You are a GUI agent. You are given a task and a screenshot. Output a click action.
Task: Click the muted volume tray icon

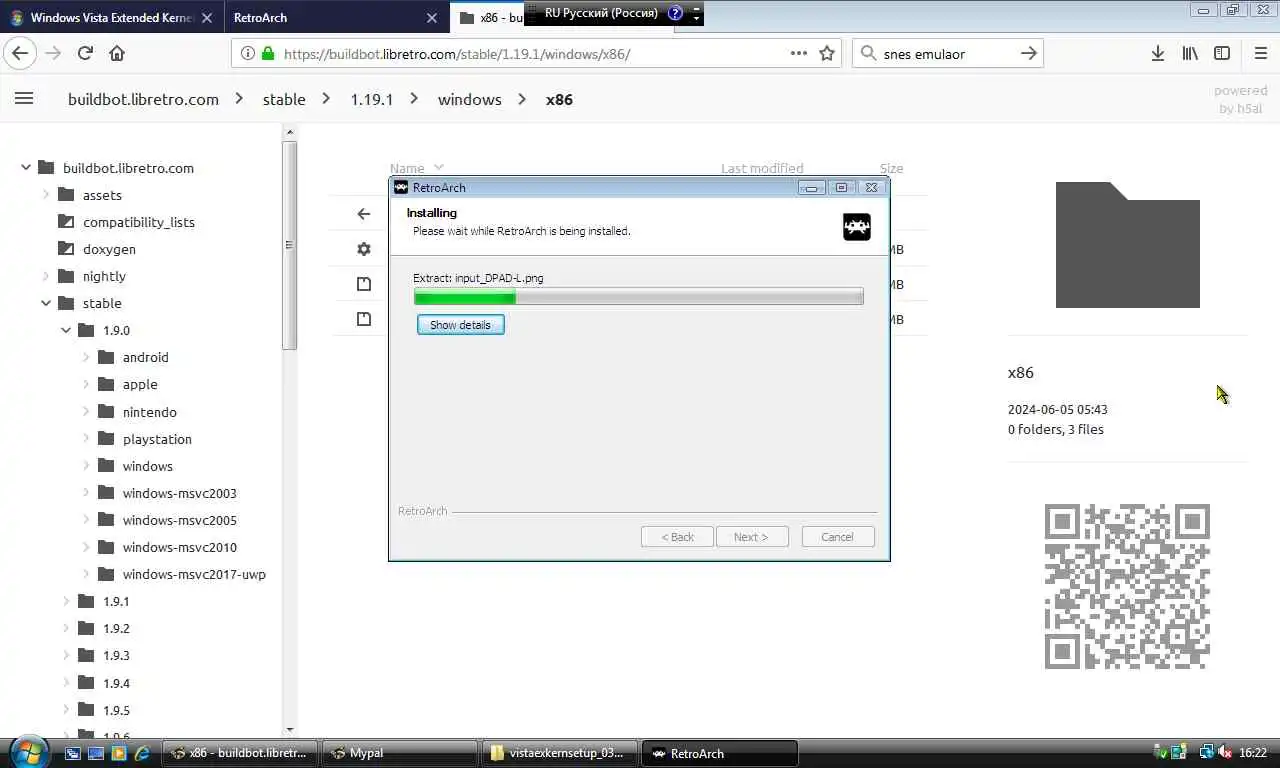(1225, 753)
